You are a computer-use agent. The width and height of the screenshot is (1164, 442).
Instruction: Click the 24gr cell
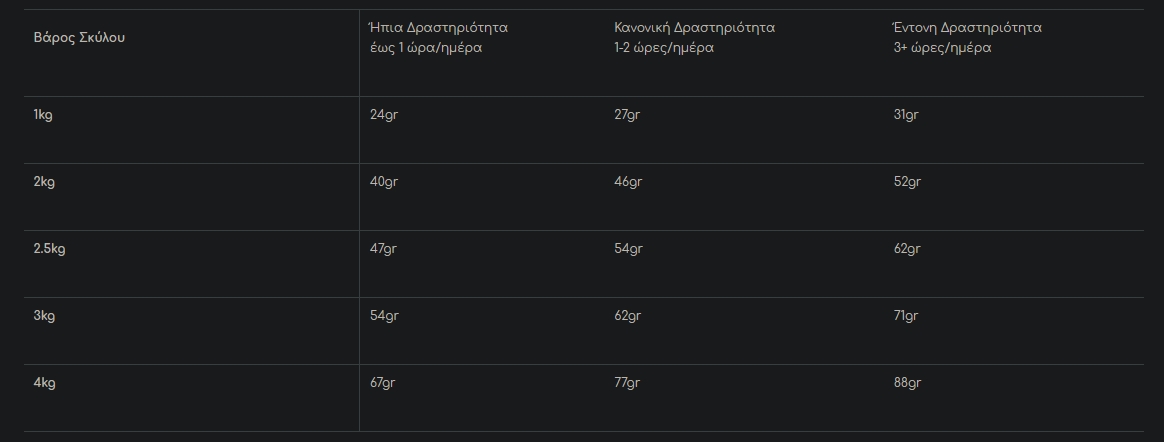pos(384,115)
